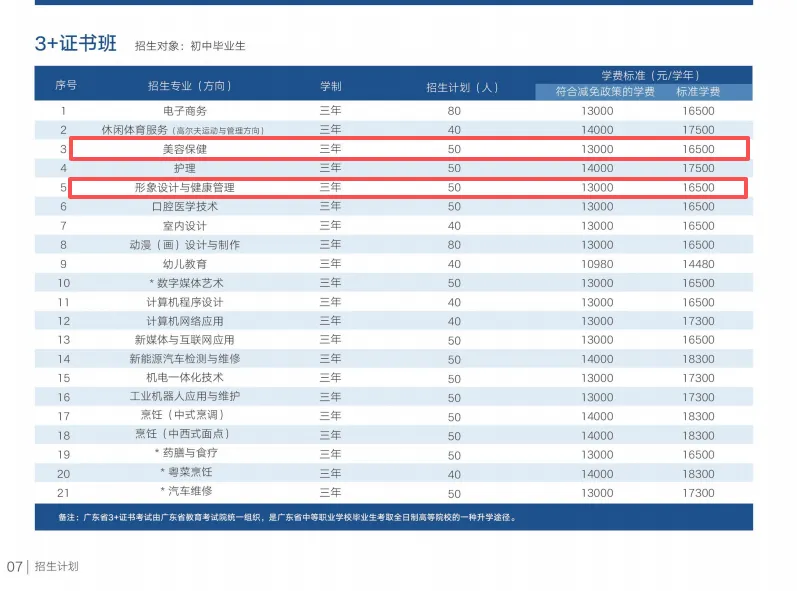Image resolution: width=797 pixels, height=591 pixels.
Task: Click enrollment plan '40' in 粤菜烹饪 row
Action: point(454,475)
